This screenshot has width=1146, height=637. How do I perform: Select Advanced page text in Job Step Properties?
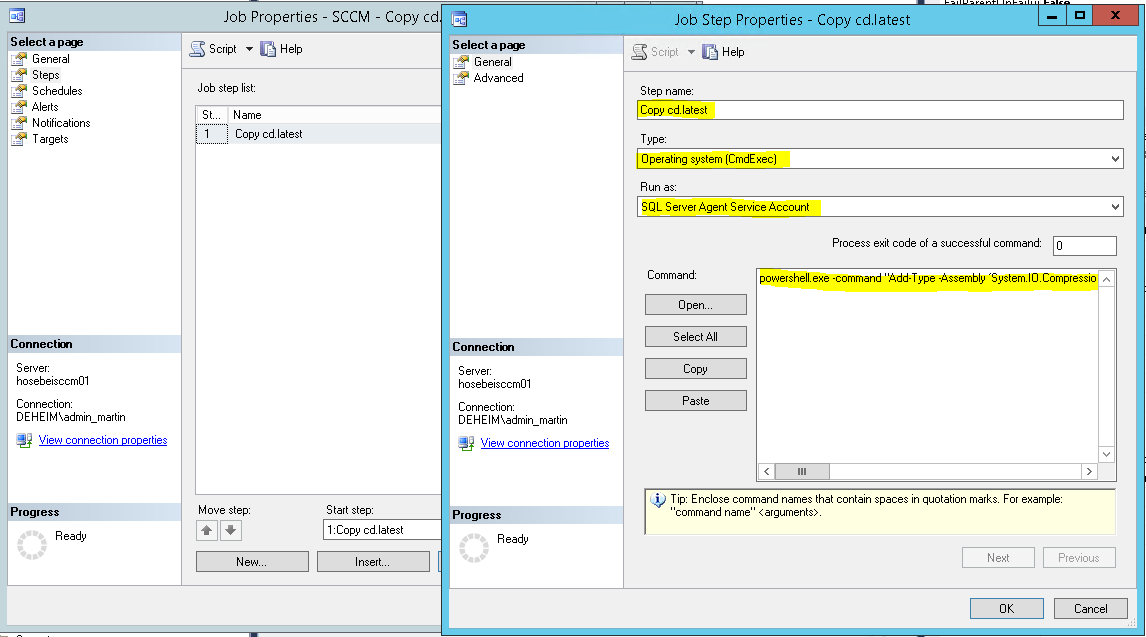click(x=498, y=78)
